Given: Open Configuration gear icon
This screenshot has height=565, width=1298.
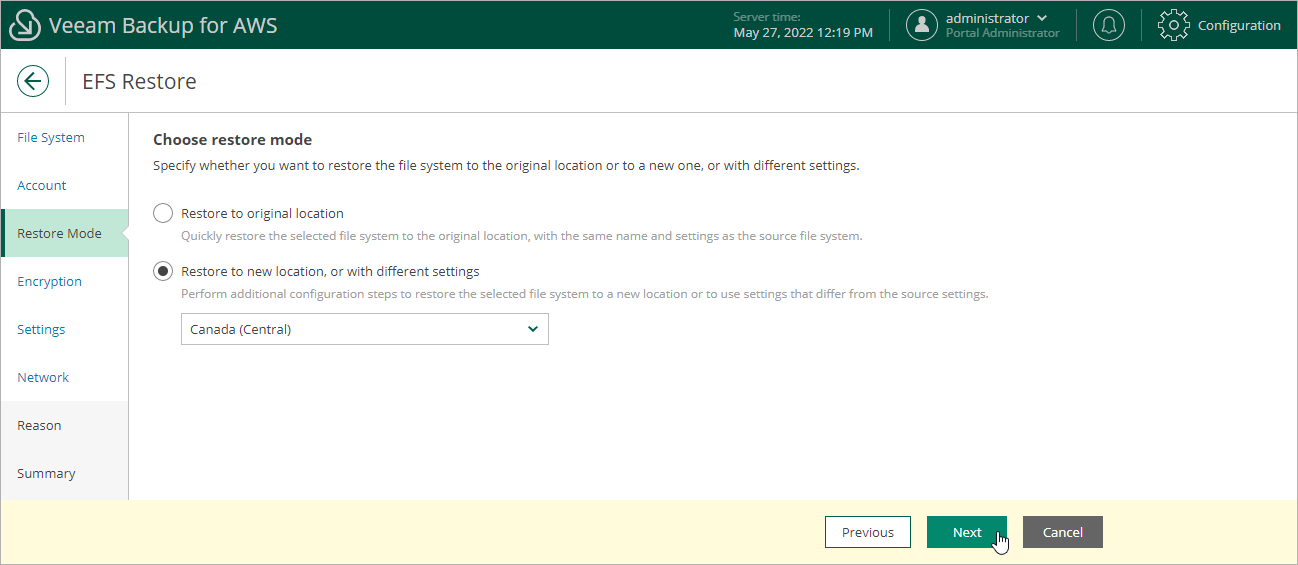Looking at the screenshot, I should [x=1173, y=26].
